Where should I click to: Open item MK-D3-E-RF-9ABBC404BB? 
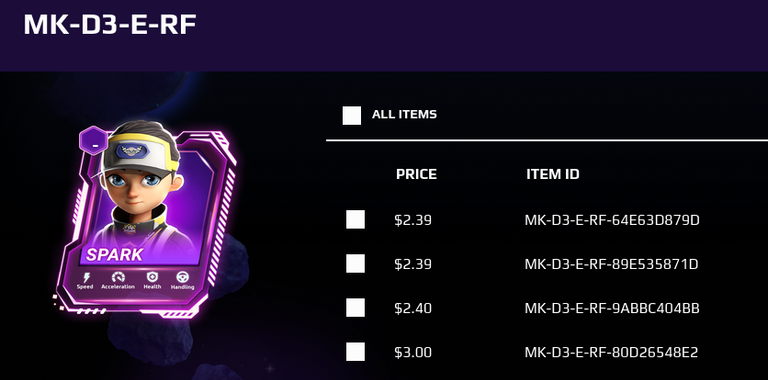point(612,309)
